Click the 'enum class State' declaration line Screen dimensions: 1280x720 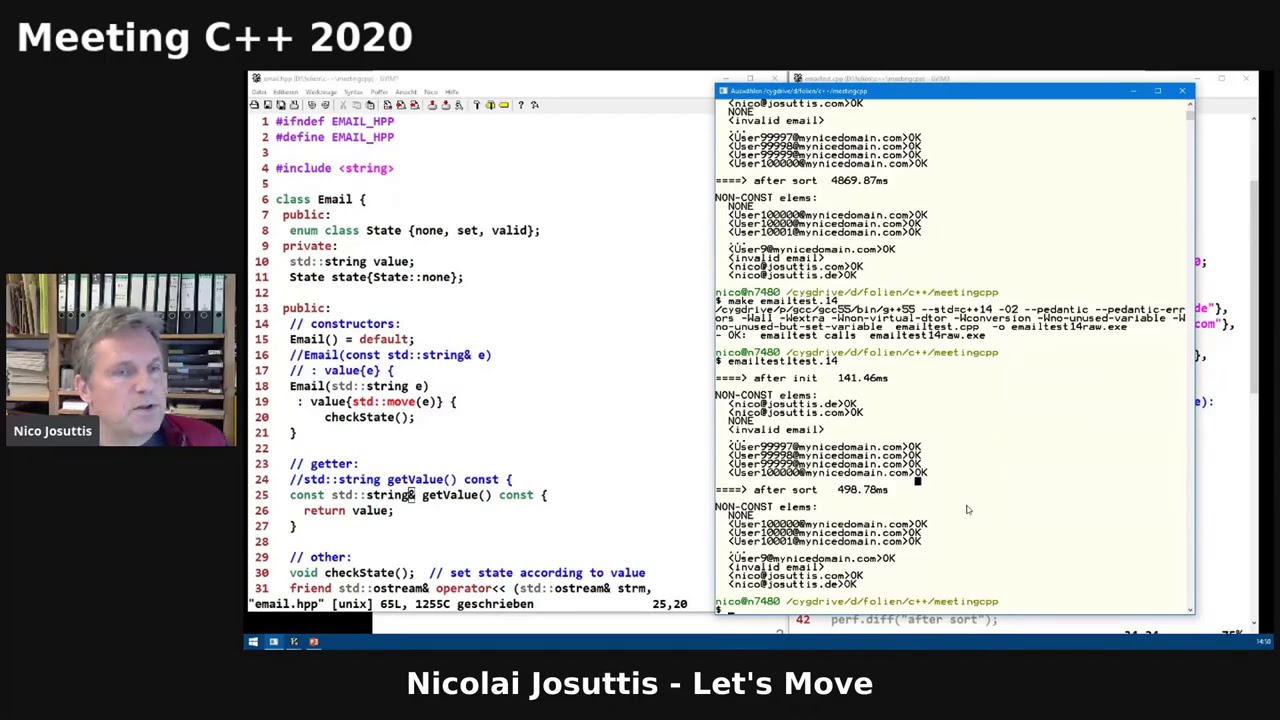tap(415, 230)
